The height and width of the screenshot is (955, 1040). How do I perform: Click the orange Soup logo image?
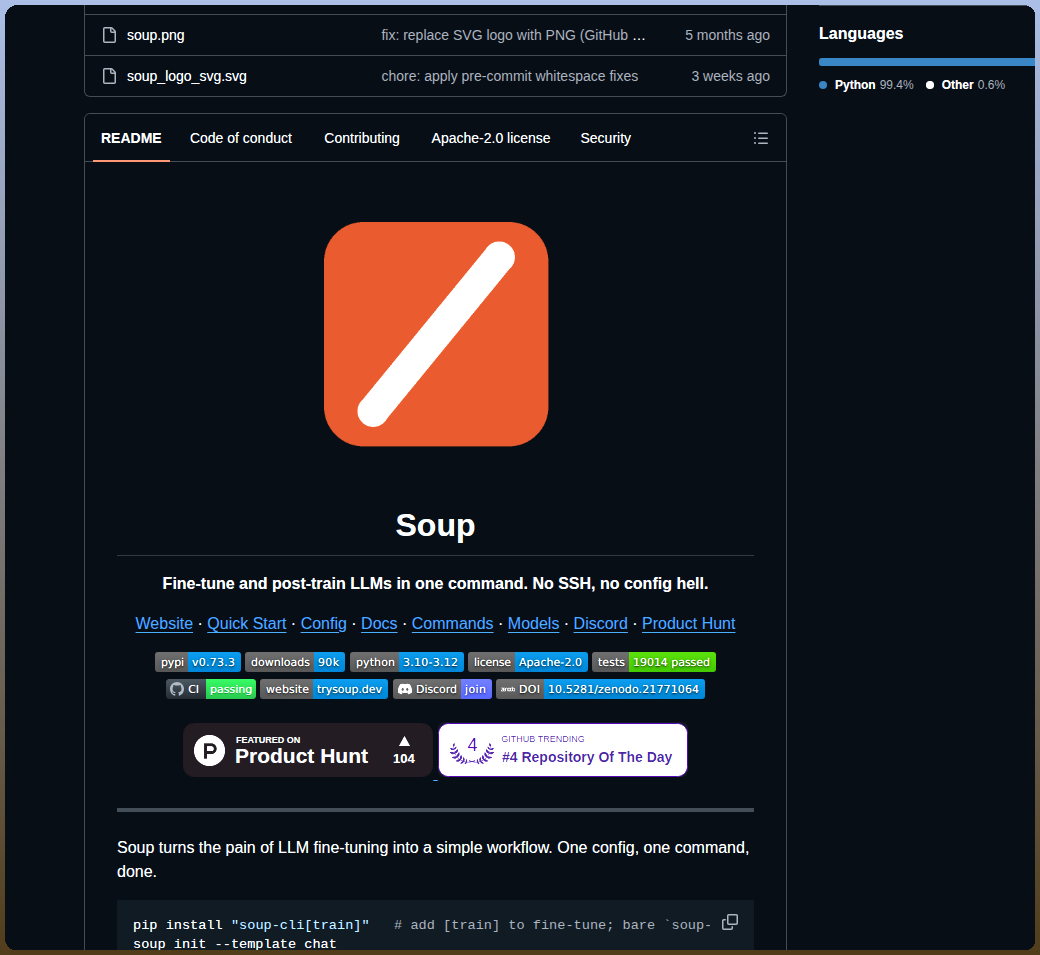coord(436,334)
